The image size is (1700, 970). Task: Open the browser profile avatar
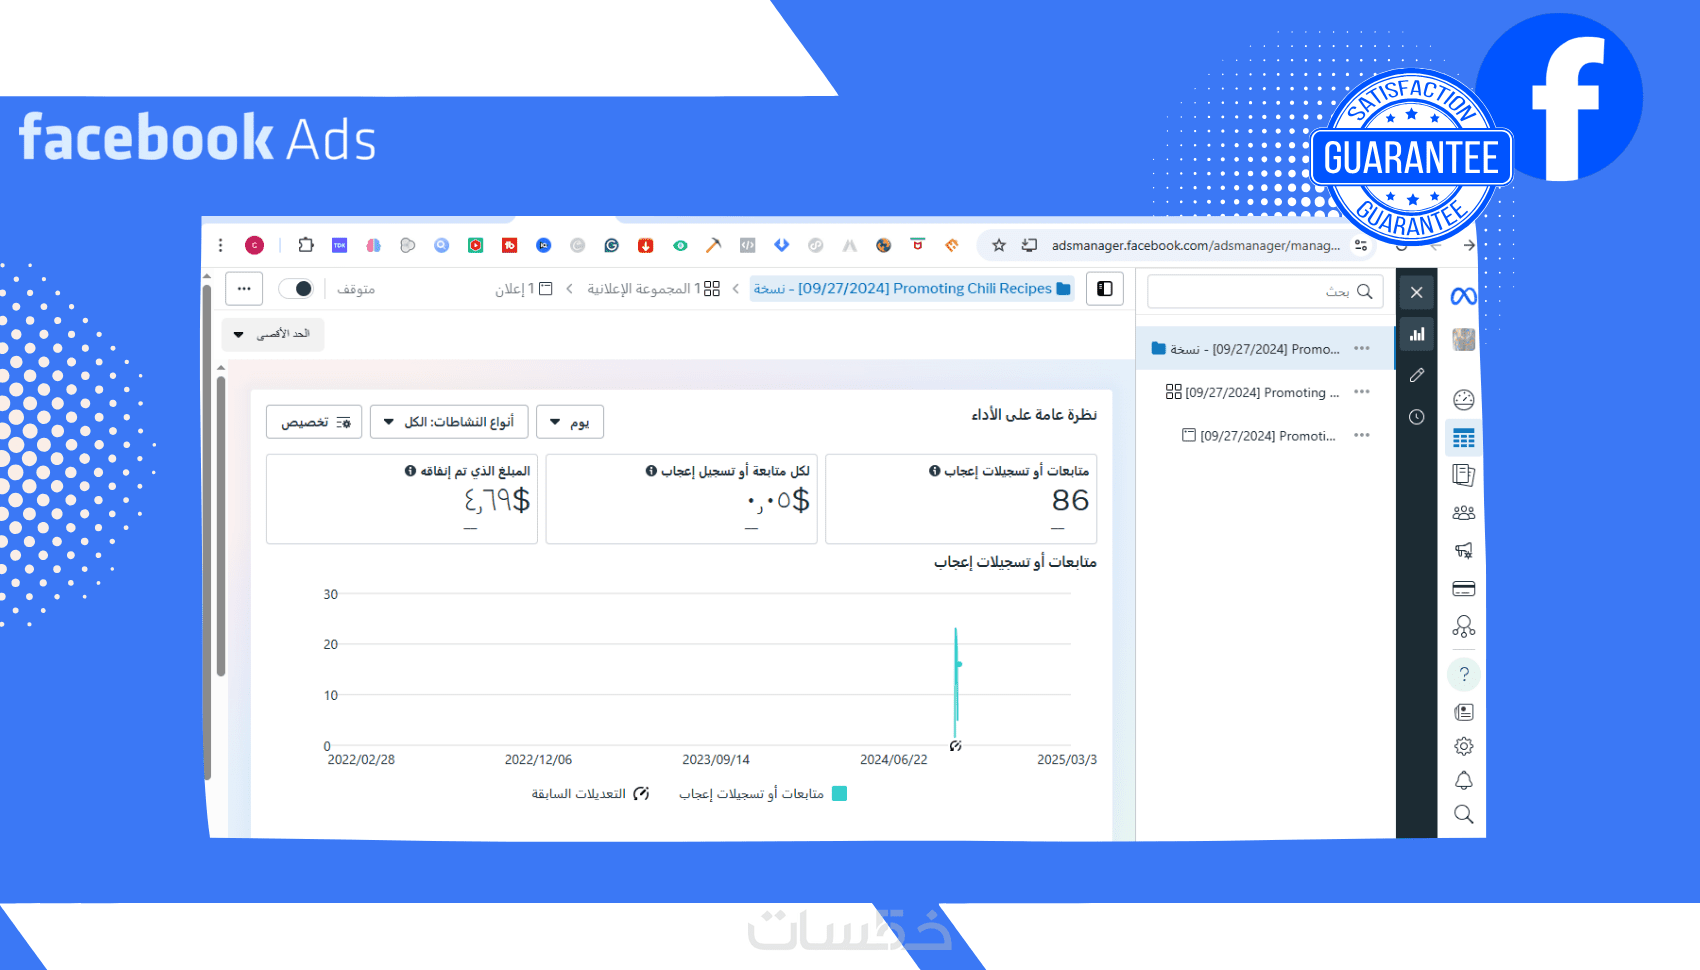tap(254, 245)
